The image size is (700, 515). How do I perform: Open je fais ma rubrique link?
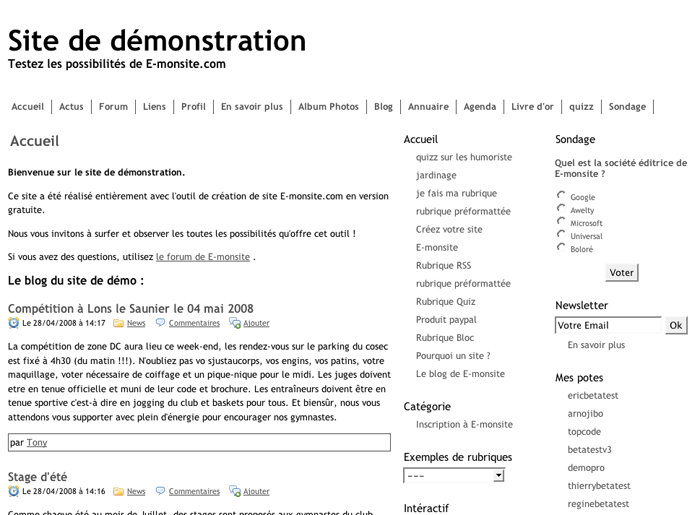(x=456, y=193)
